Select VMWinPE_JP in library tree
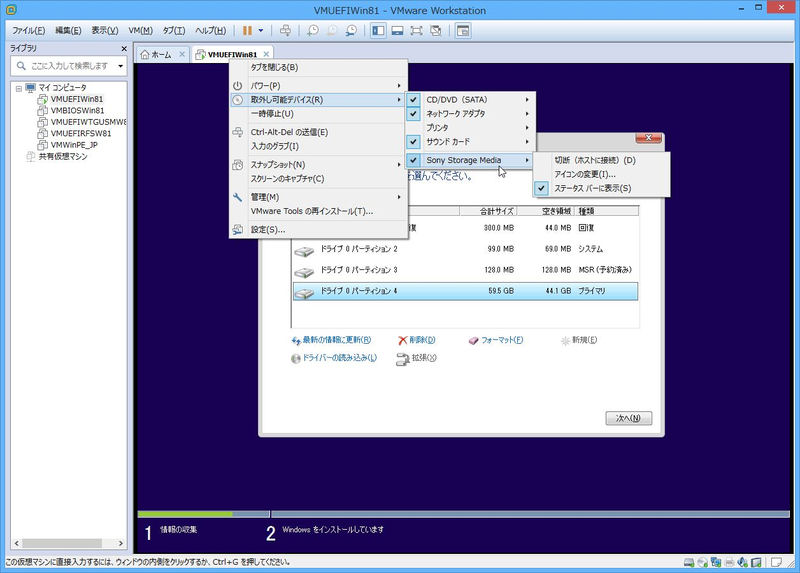The width and height of the screenshot is (800, 573). [x=73, y=145]
